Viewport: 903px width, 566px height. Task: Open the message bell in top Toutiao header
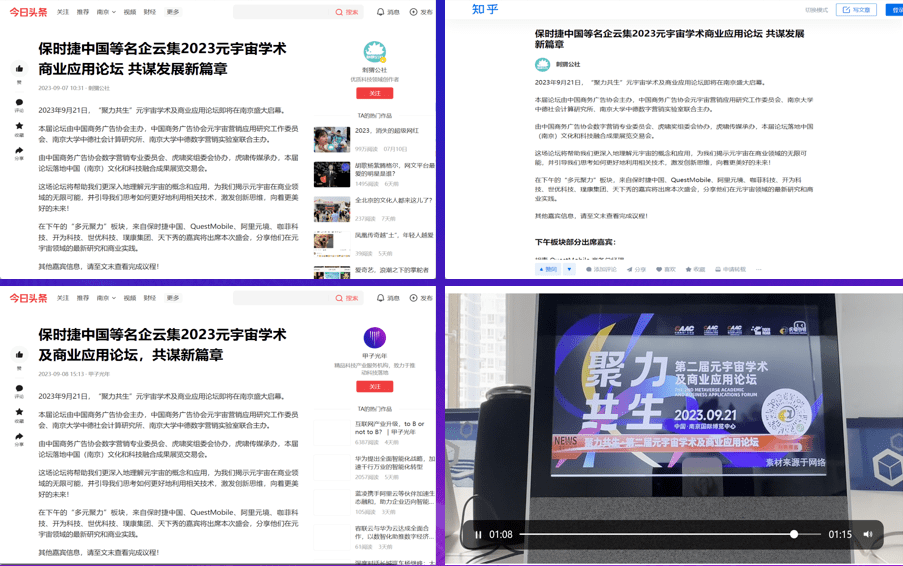pos(381,12)
